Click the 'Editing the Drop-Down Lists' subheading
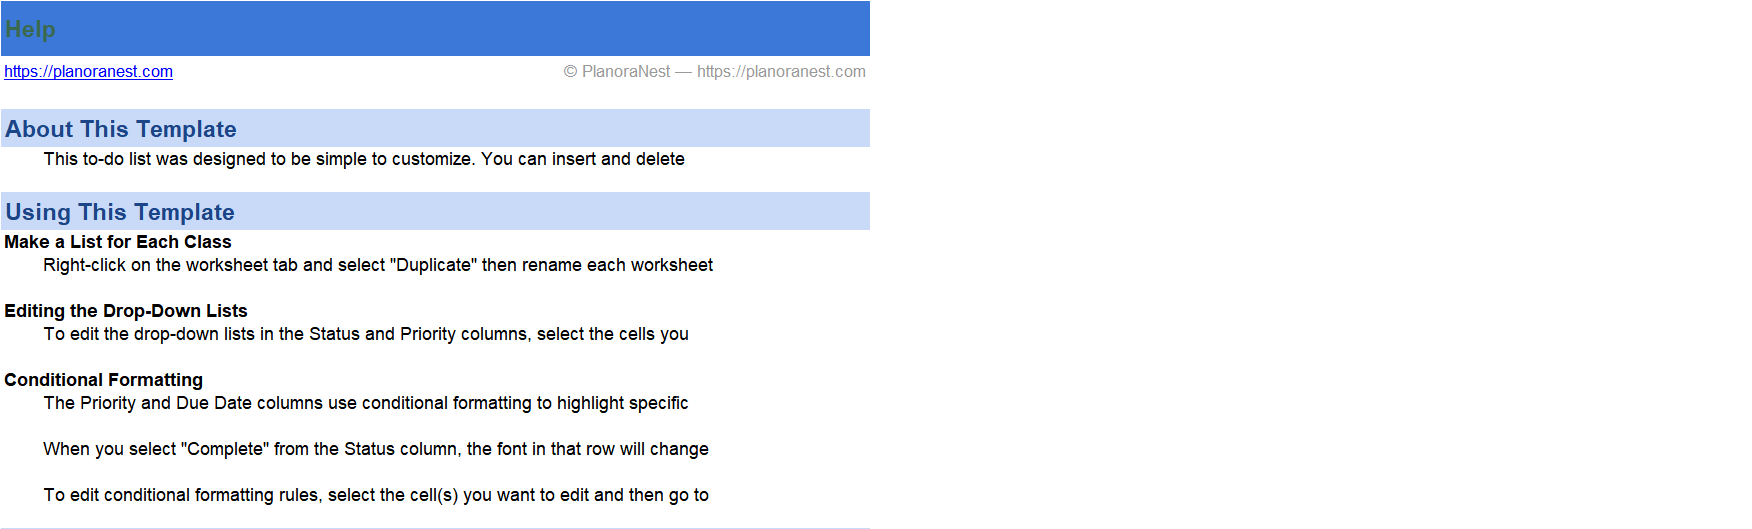The width and height of the screenshot is (1752, 529). pyautogui.click(x=126, y=311)
